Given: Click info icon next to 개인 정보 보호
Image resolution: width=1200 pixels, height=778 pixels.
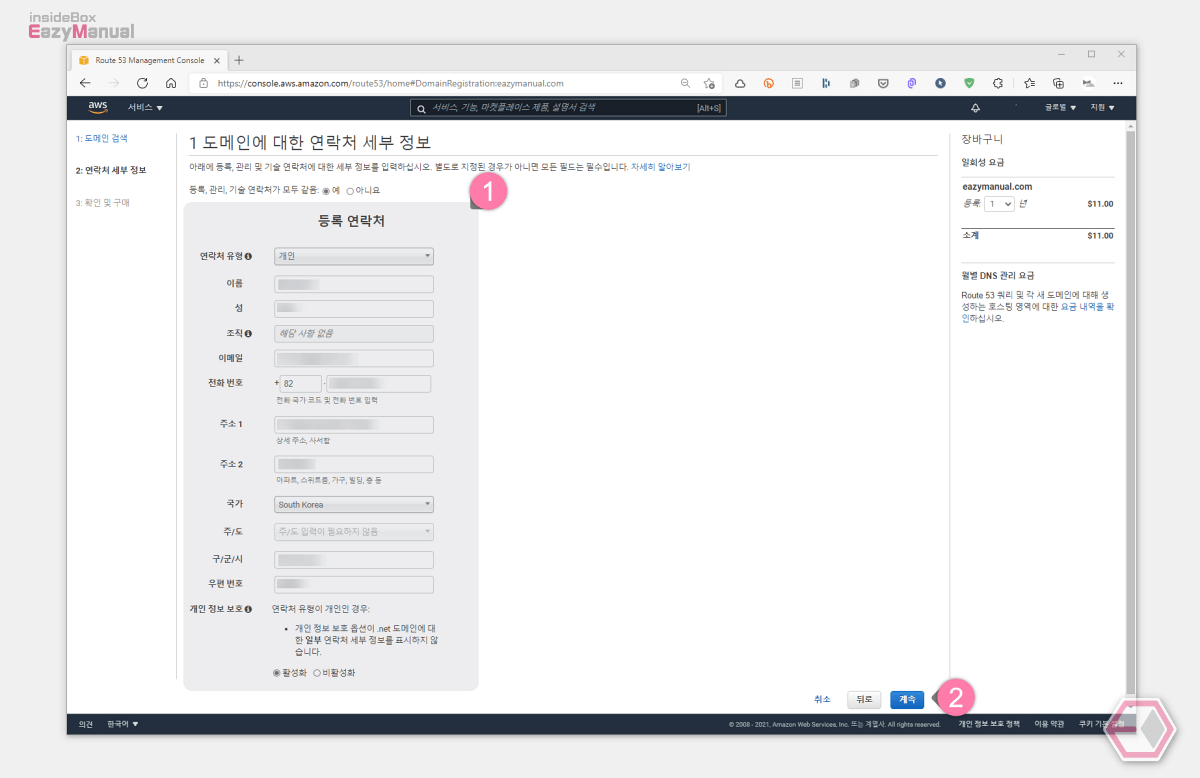Looking at the screenshot, I should tap(248, 608).
